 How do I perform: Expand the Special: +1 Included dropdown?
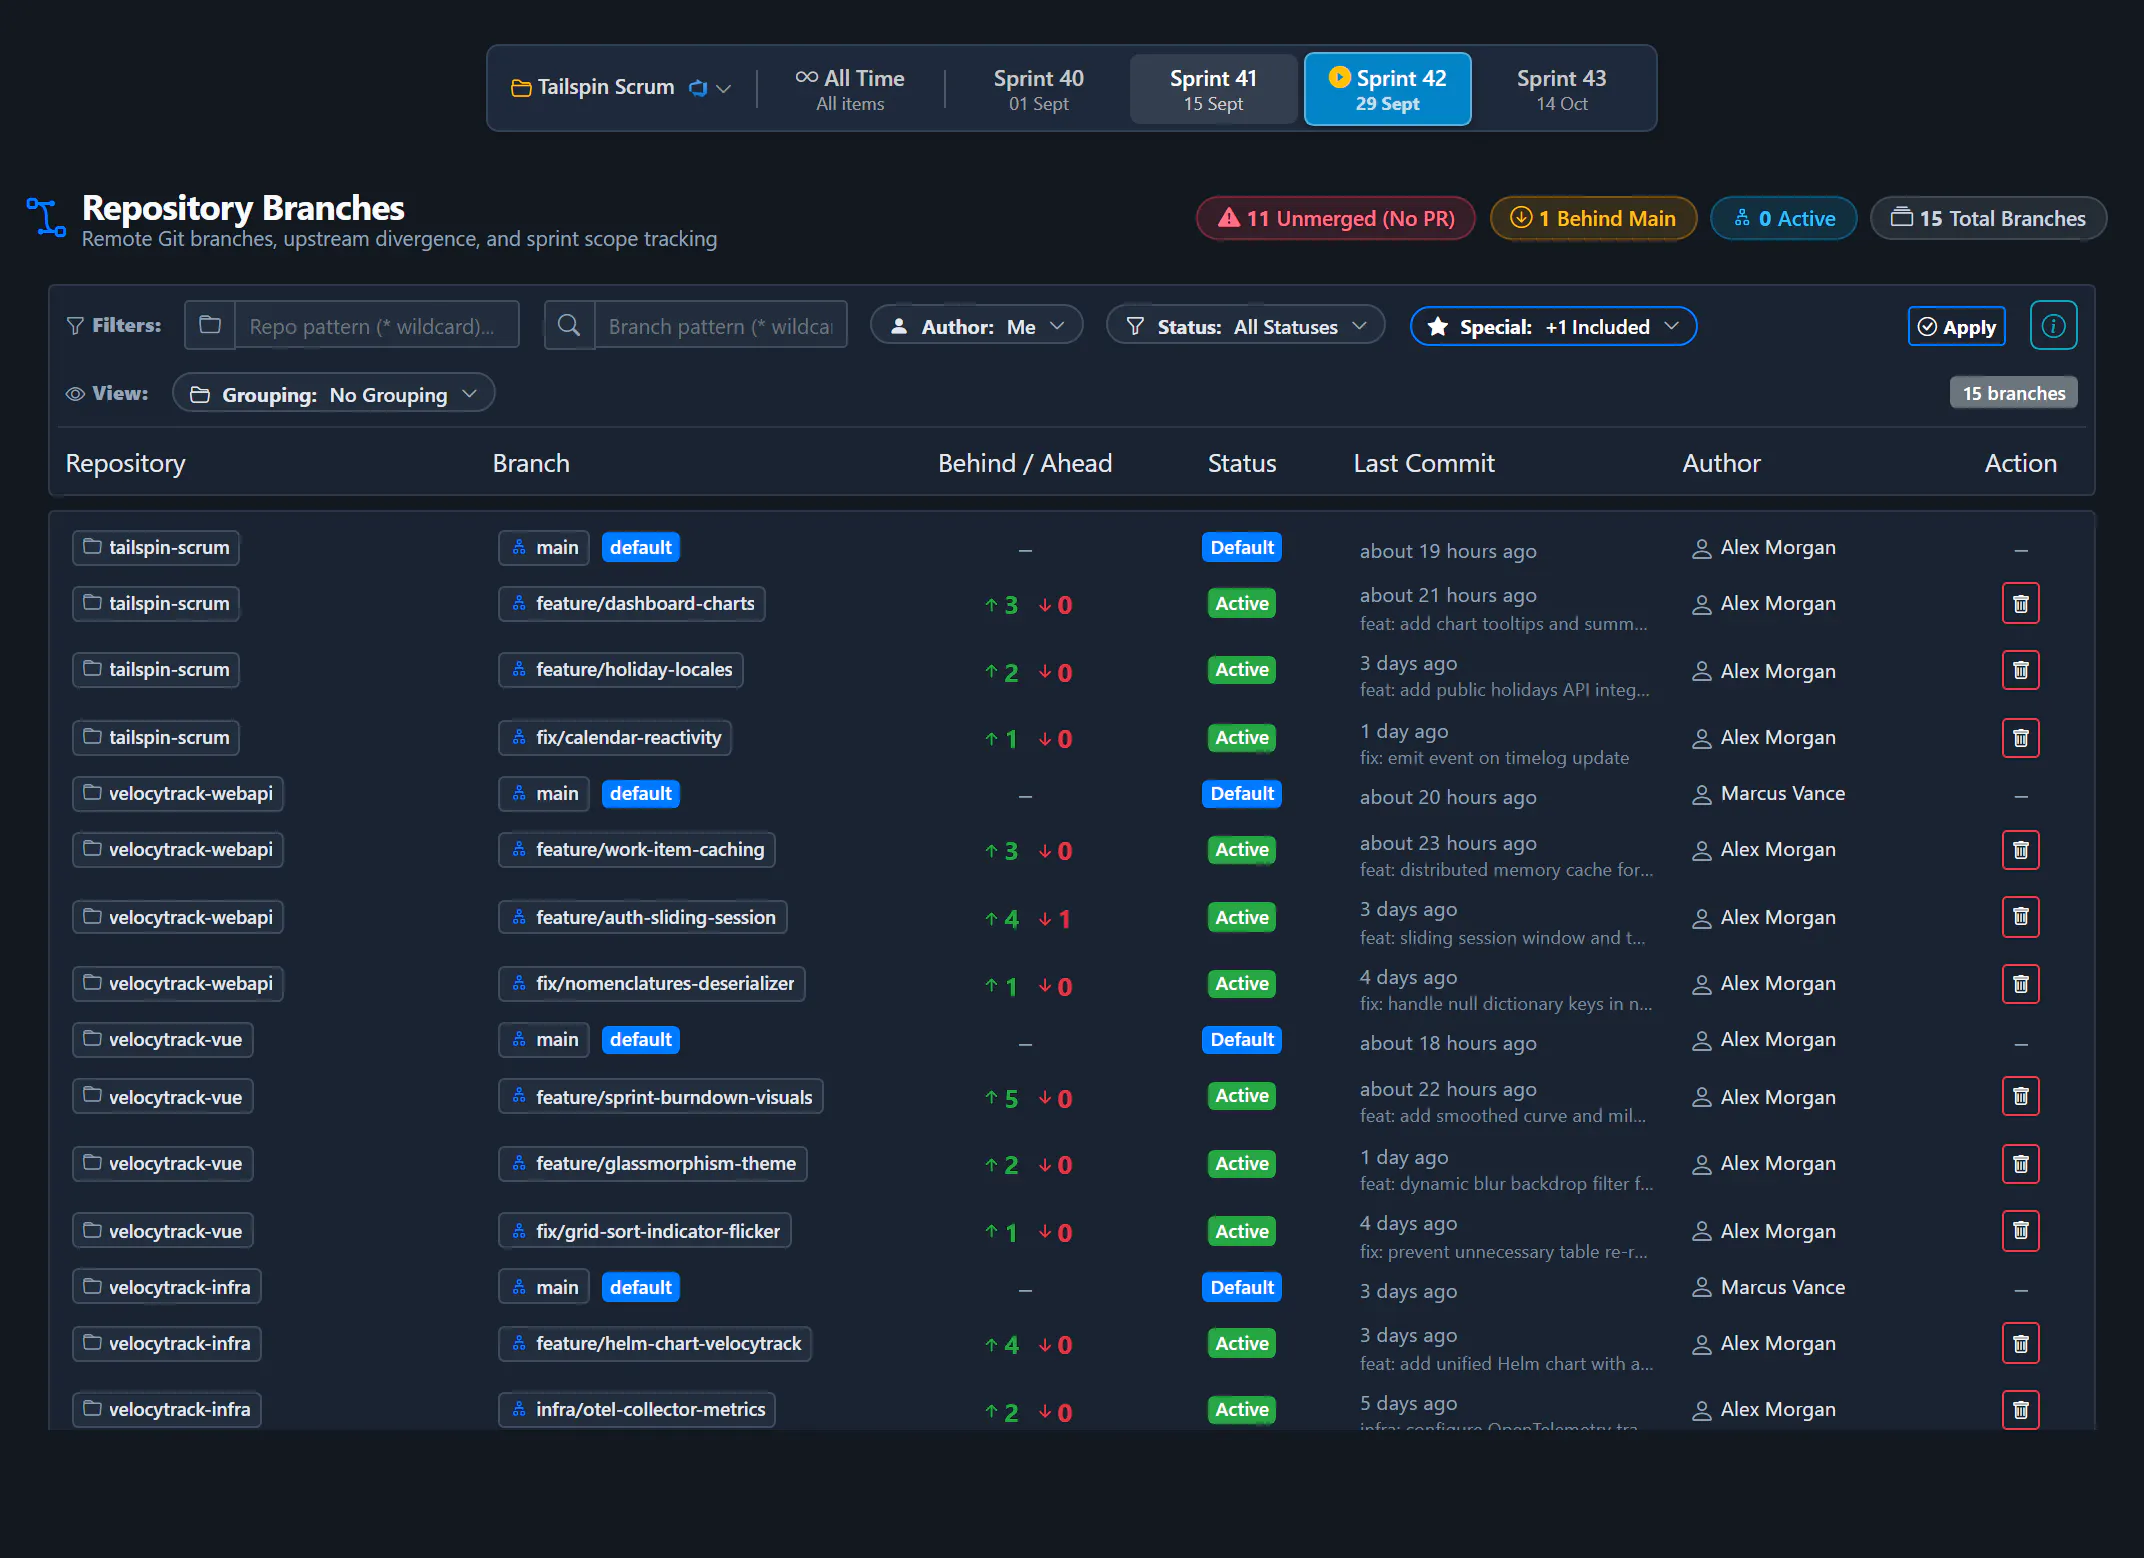coord(1553,326)
